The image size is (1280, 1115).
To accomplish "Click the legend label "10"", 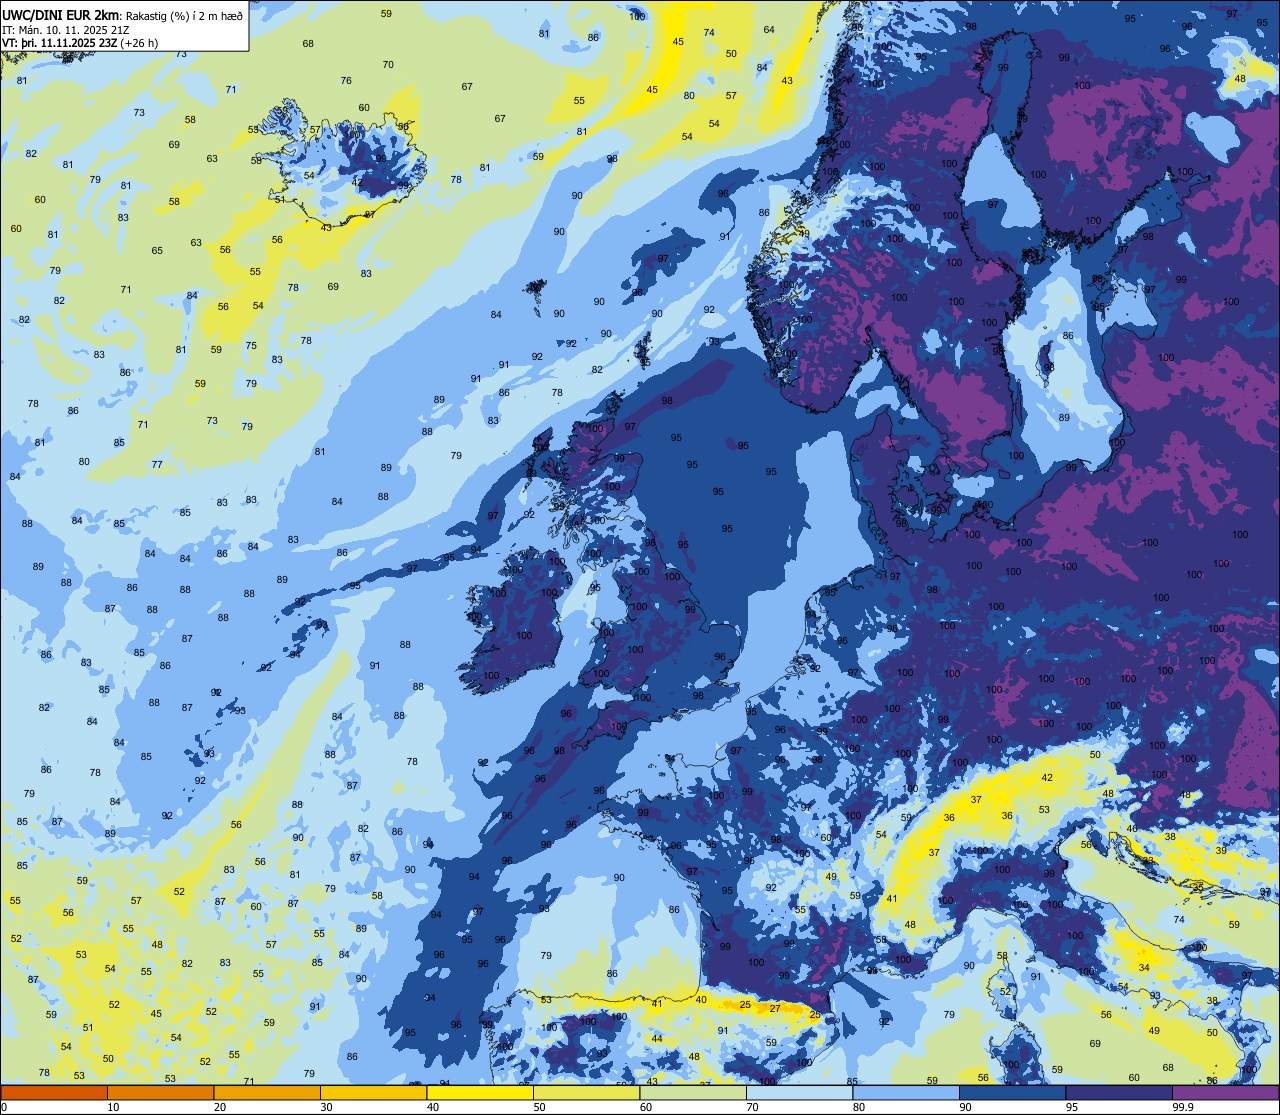I will click(113, 1107).
